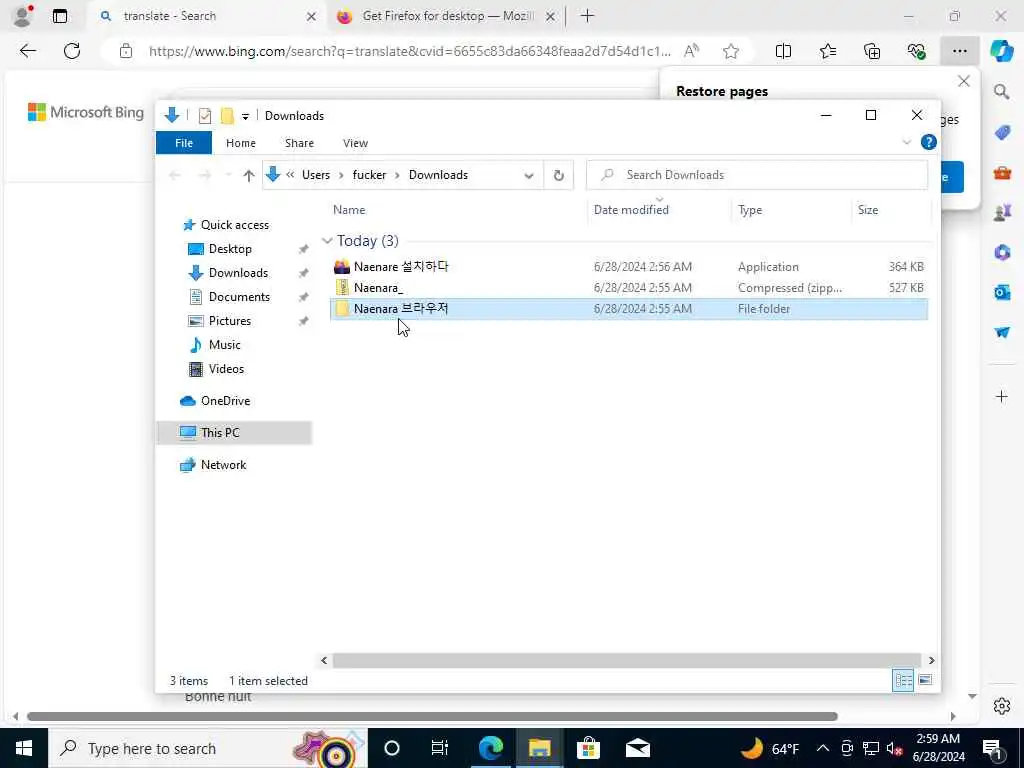The image size is (1024, 768).
Task: Click the Edge sidebar search icon
Action: point(1002,91)
